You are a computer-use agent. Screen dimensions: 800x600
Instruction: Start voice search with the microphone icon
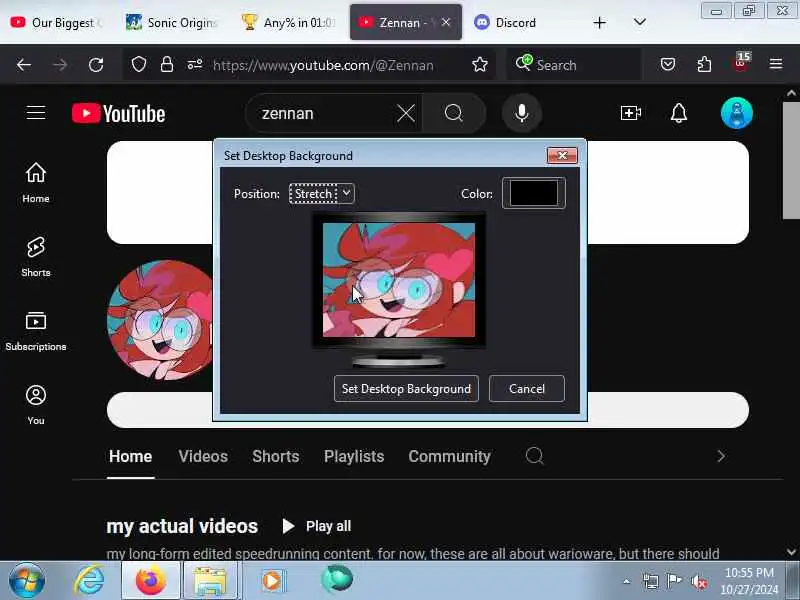[521, 113]
